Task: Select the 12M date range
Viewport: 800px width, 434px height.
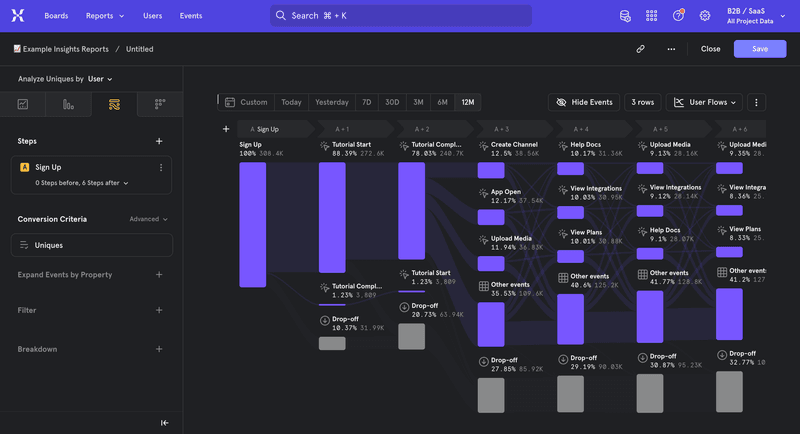Action: click(468, 102)
